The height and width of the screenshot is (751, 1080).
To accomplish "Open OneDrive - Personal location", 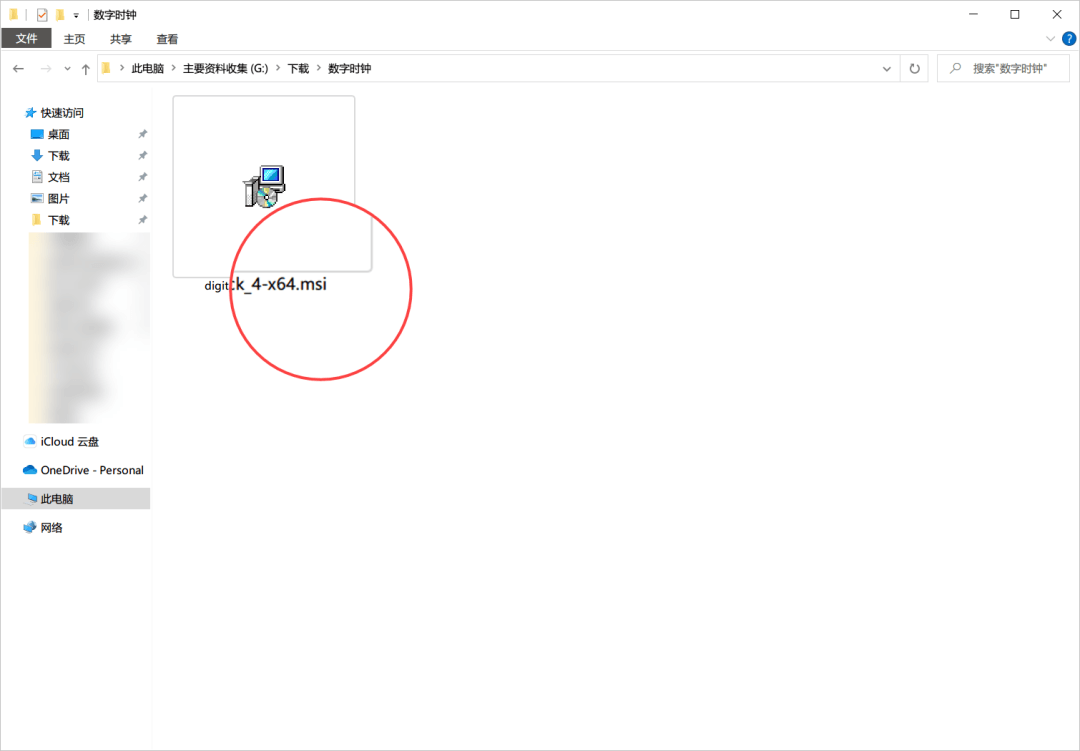I will coord(83,470).
